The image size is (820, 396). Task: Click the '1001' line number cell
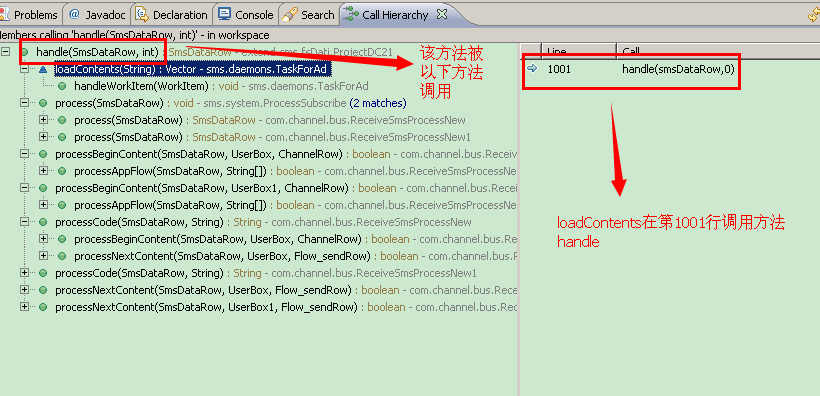coord(559,69)
